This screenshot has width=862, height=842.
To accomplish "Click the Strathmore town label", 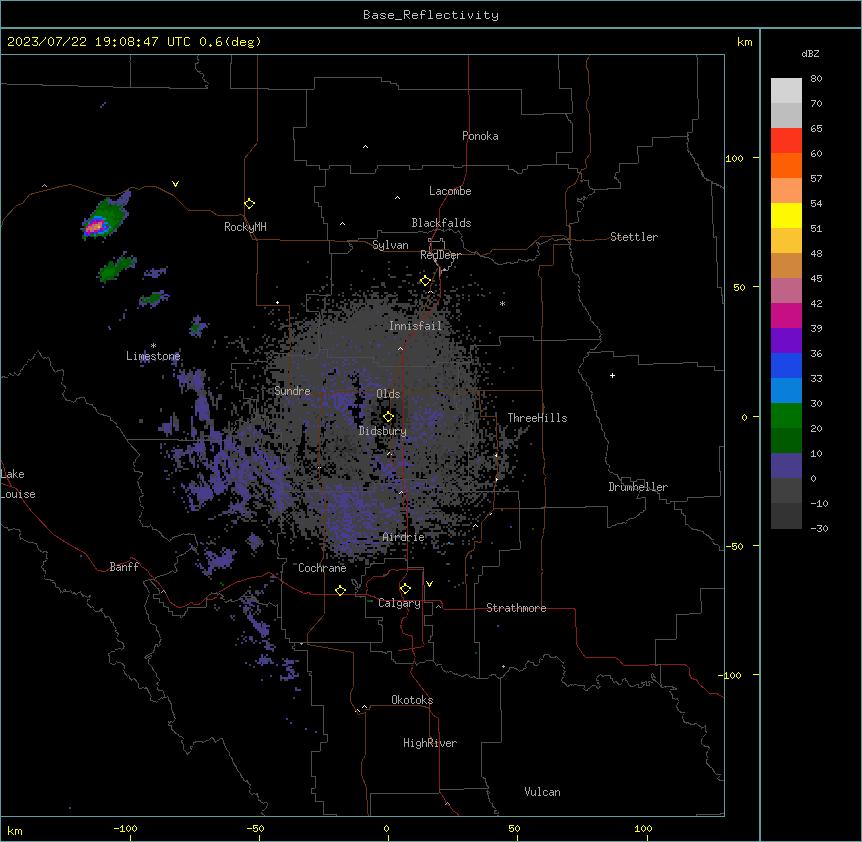I will pos(516,608).
